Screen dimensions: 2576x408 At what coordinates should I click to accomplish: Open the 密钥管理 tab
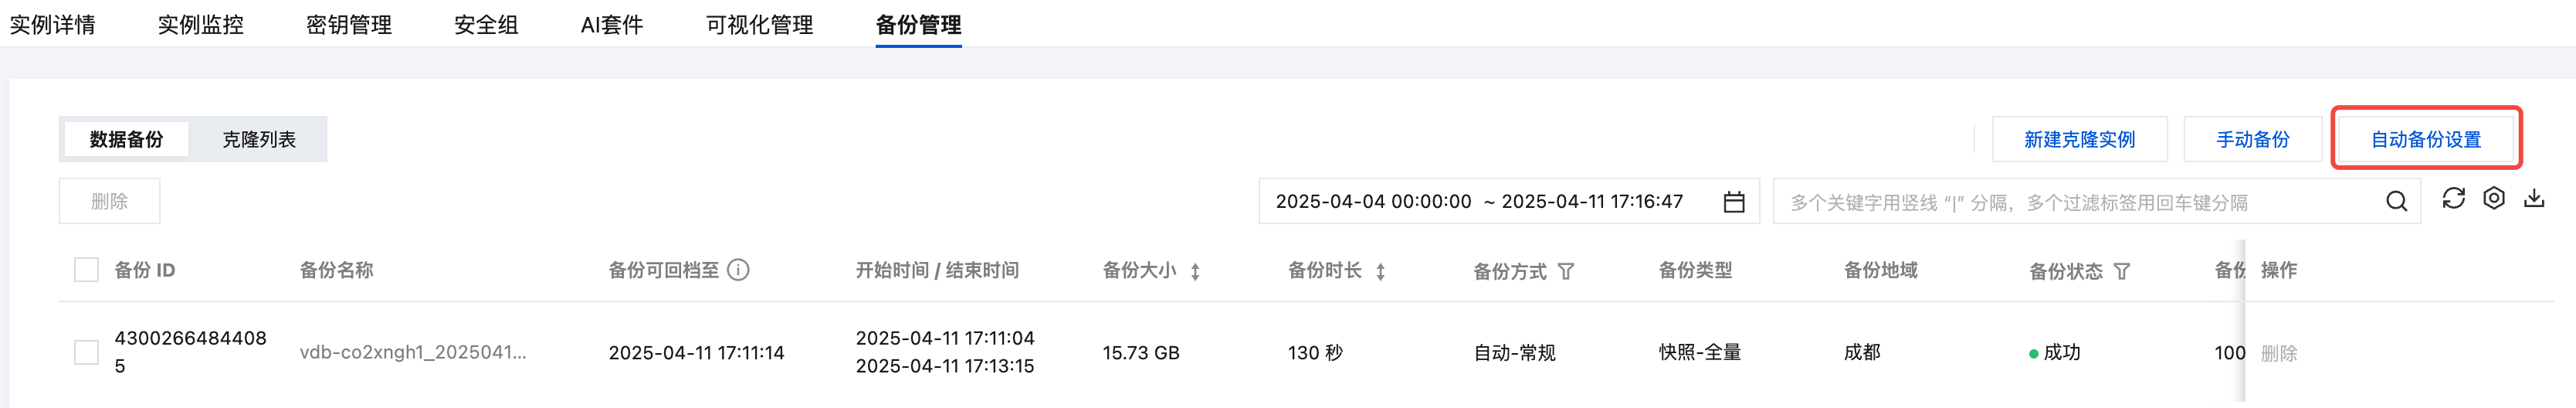[349, 25]
